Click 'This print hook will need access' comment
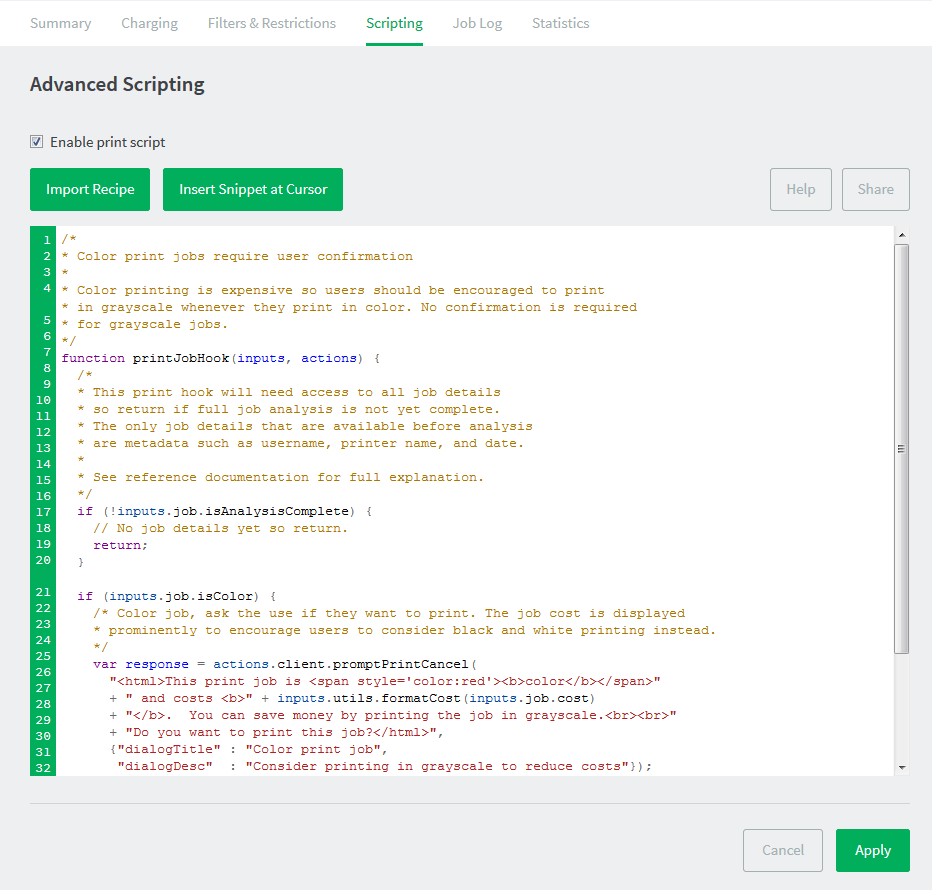This screenshot has height=890, width=932. coord(289,392)
